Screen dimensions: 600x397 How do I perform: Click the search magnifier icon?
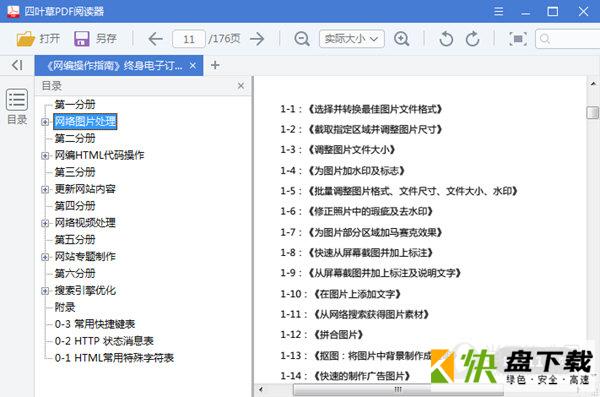point(545,39)
